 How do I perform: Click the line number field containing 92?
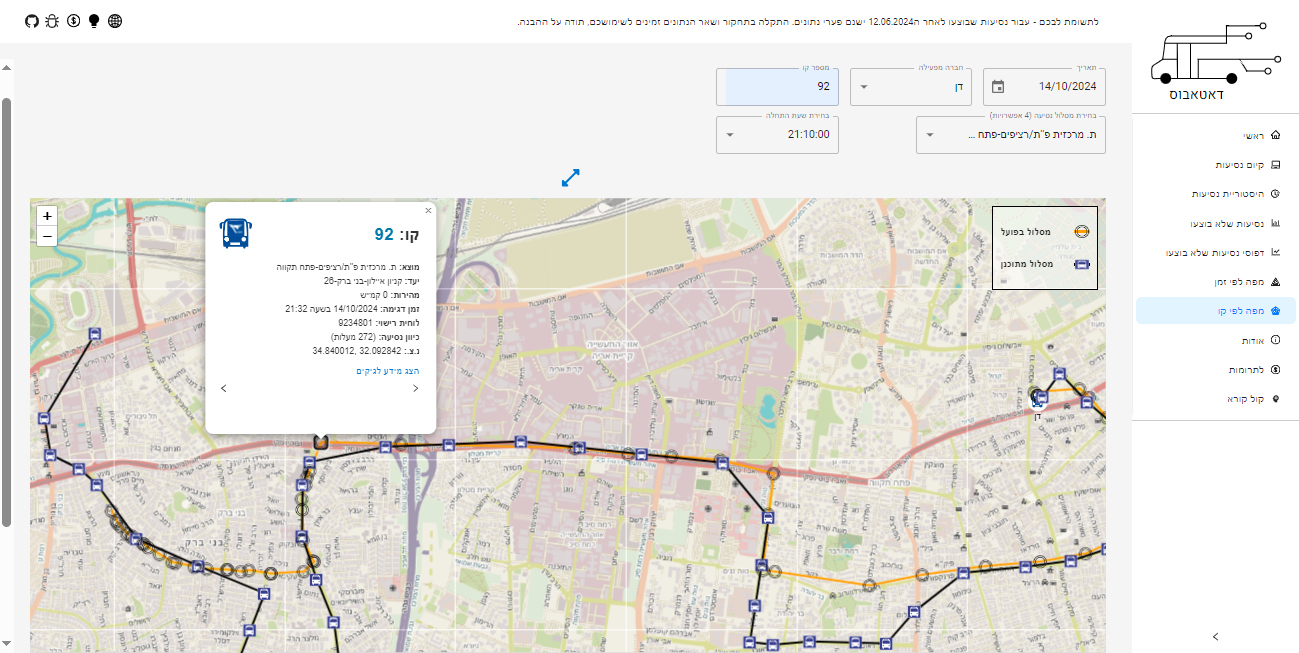(x=779, y=87)
